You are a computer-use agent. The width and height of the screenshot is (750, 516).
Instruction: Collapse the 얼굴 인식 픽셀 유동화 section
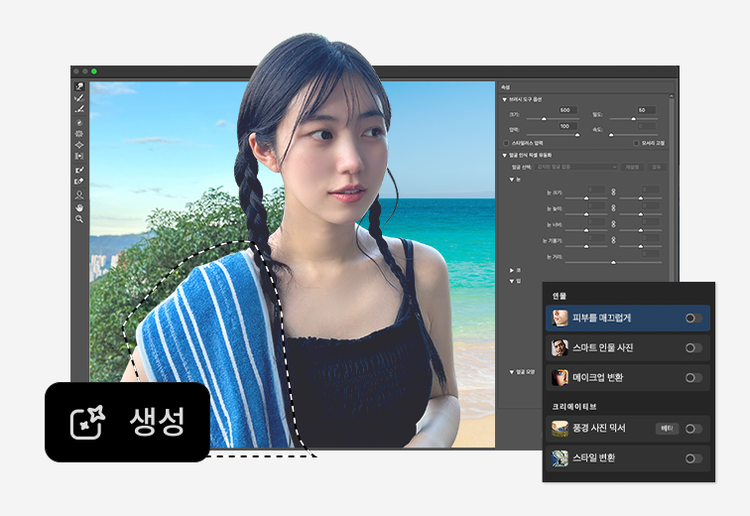point(505,155)
